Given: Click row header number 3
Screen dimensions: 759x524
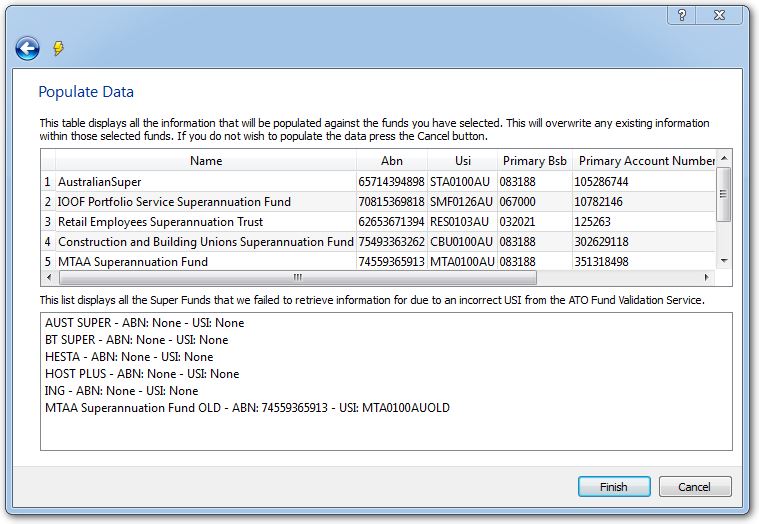Looking at the screenshot, I should pyautogui.click(x=48, y=222).
